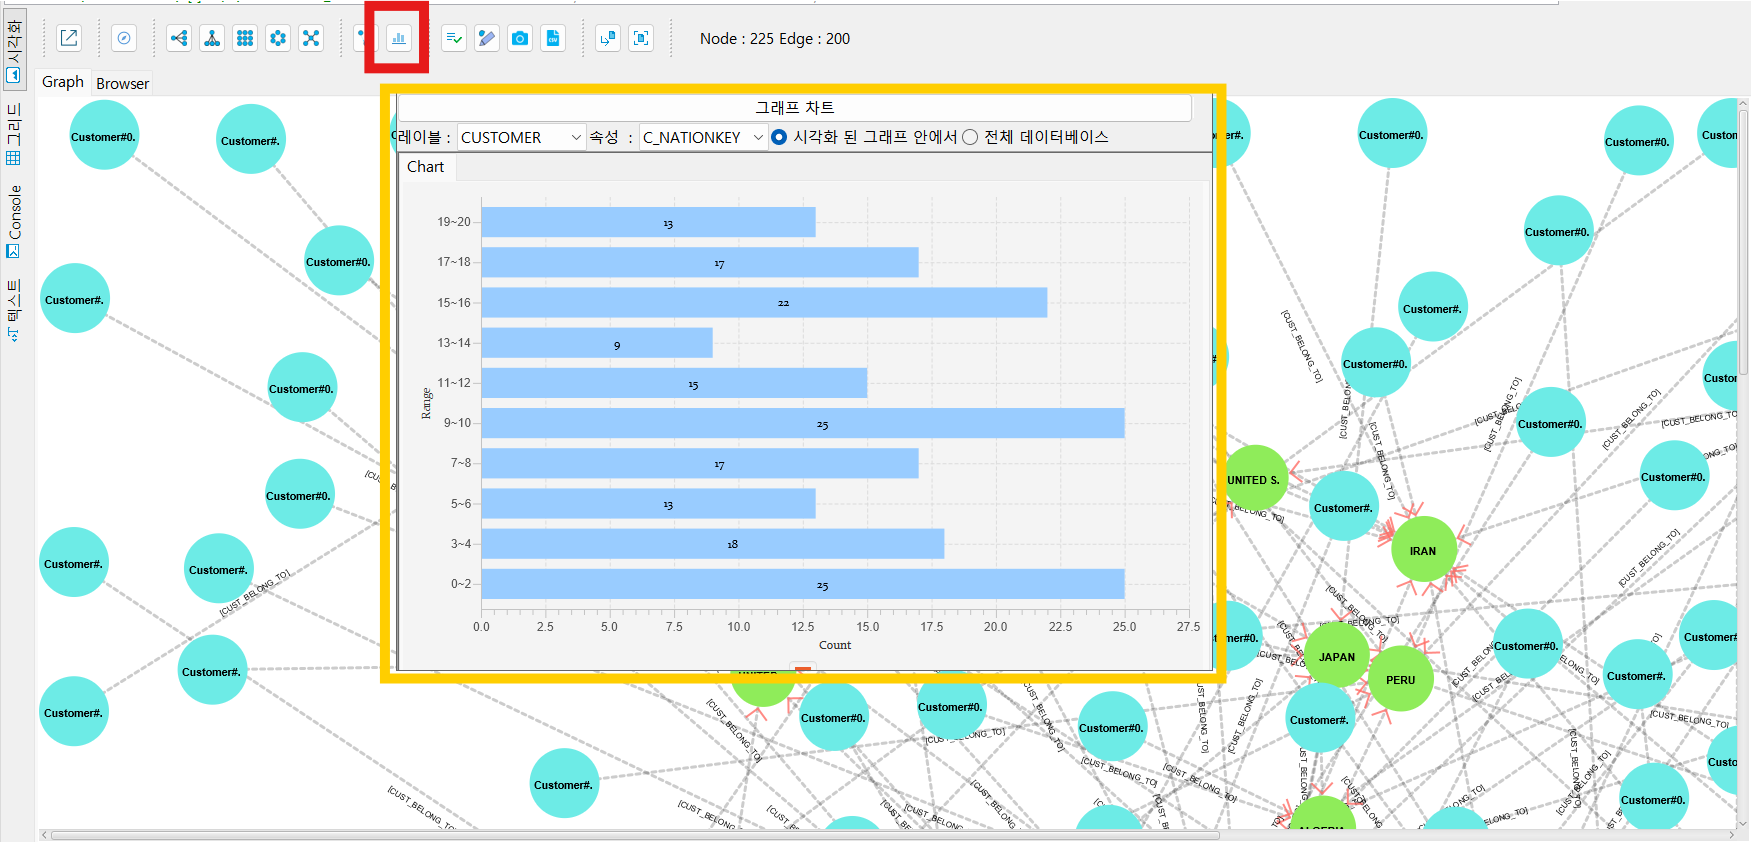Click the horizontal scrollbar under the graph

click(x=635, y=835)
